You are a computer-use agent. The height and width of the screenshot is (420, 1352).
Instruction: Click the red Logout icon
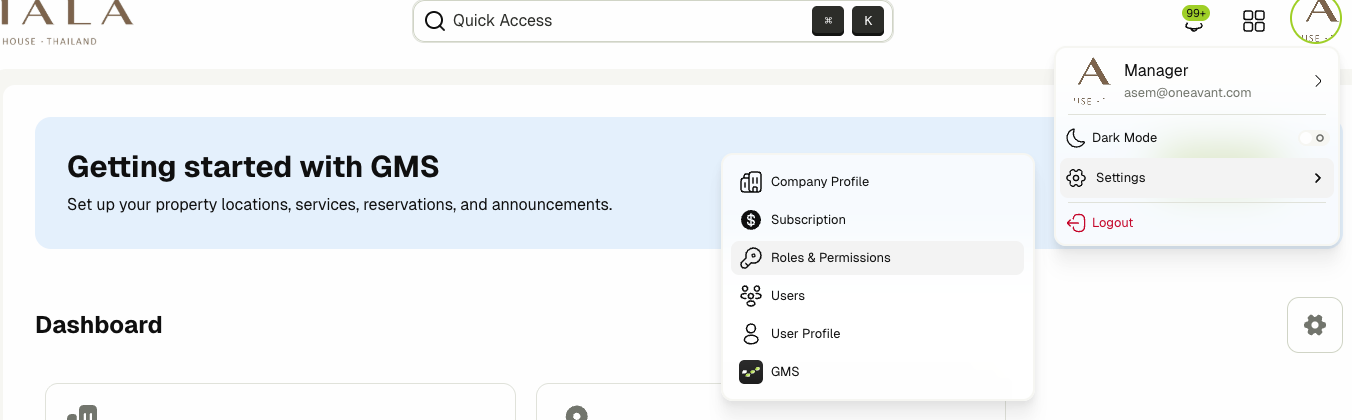1076,223
